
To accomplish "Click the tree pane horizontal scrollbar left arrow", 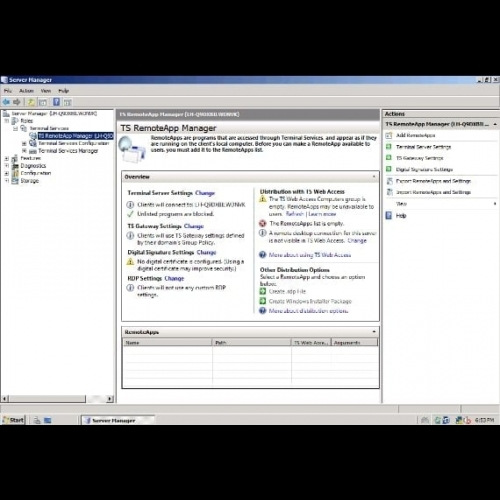I will 5,399.
